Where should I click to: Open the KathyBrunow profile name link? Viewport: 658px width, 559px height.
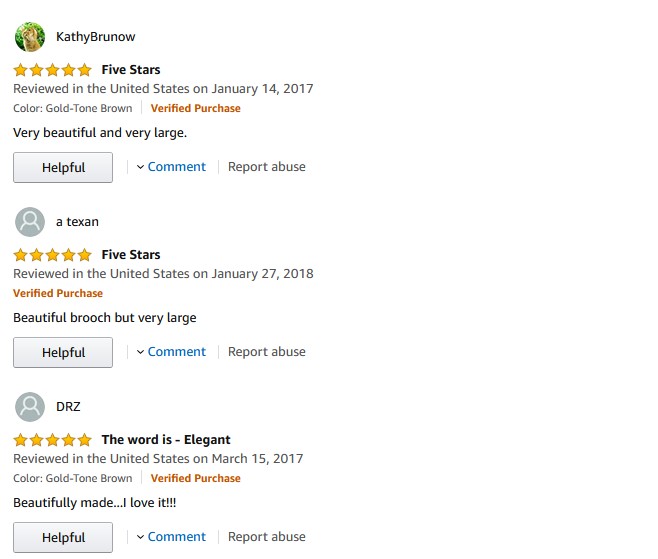[96, 37]
